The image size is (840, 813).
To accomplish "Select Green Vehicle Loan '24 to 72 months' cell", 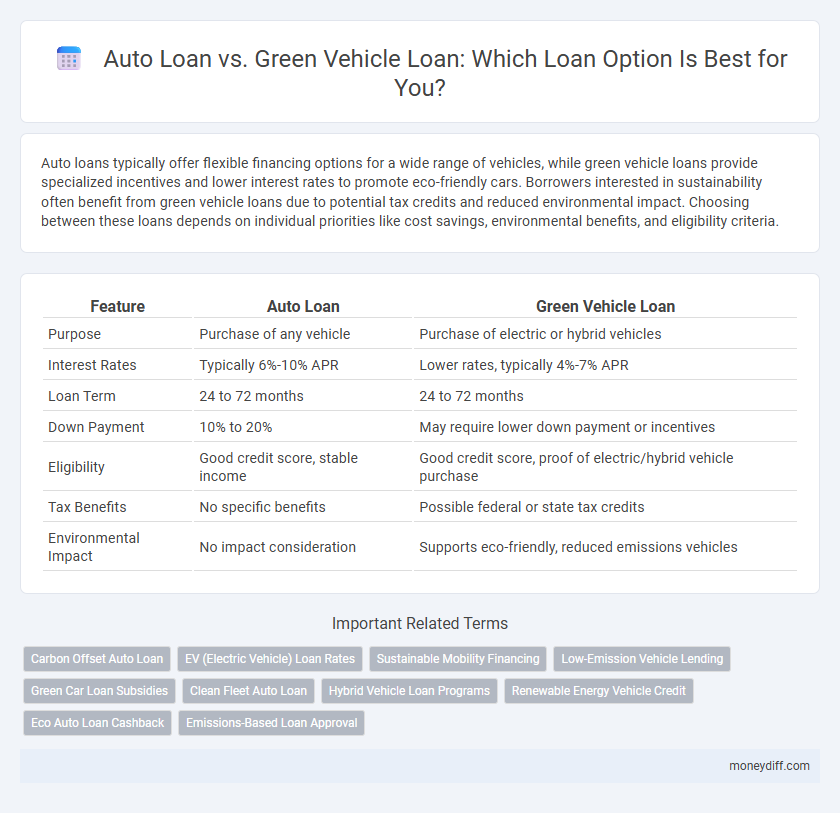I will [605, 396].
